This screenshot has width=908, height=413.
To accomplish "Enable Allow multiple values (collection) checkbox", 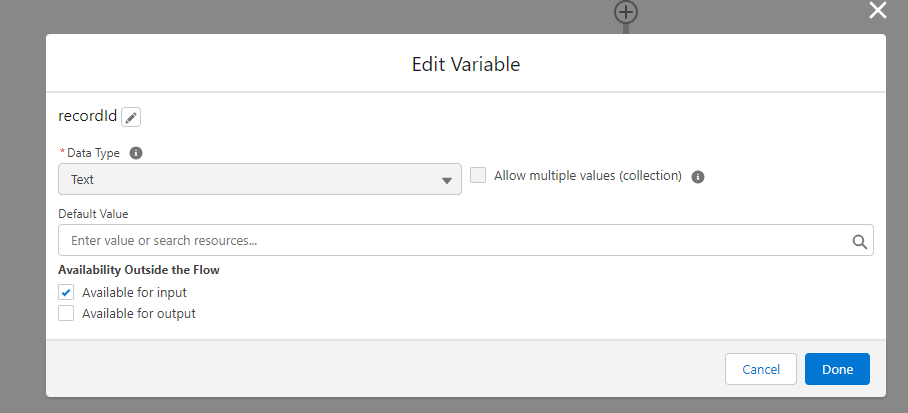I will [x=478, y=175].
